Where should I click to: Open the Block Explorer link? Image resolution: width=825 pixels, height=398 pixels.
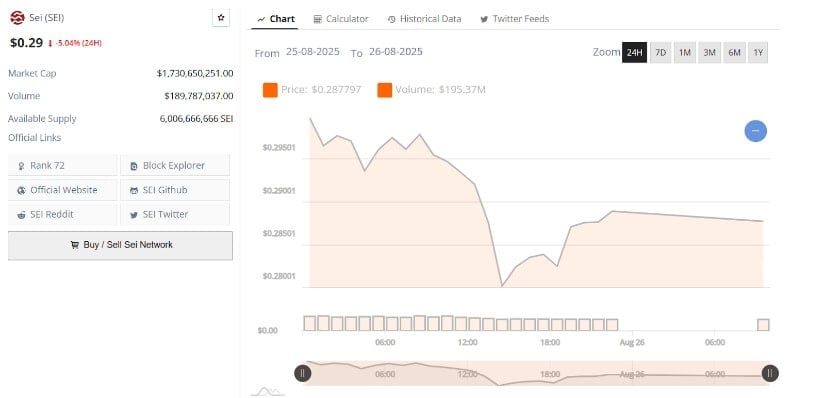(x=175, y=165)
